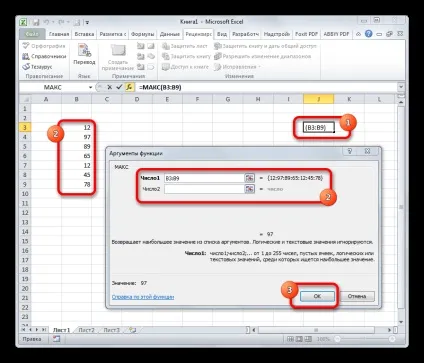
Task: Switch to Normal view in the status bar
Action: pyautogui.click(x=290, y=339)
